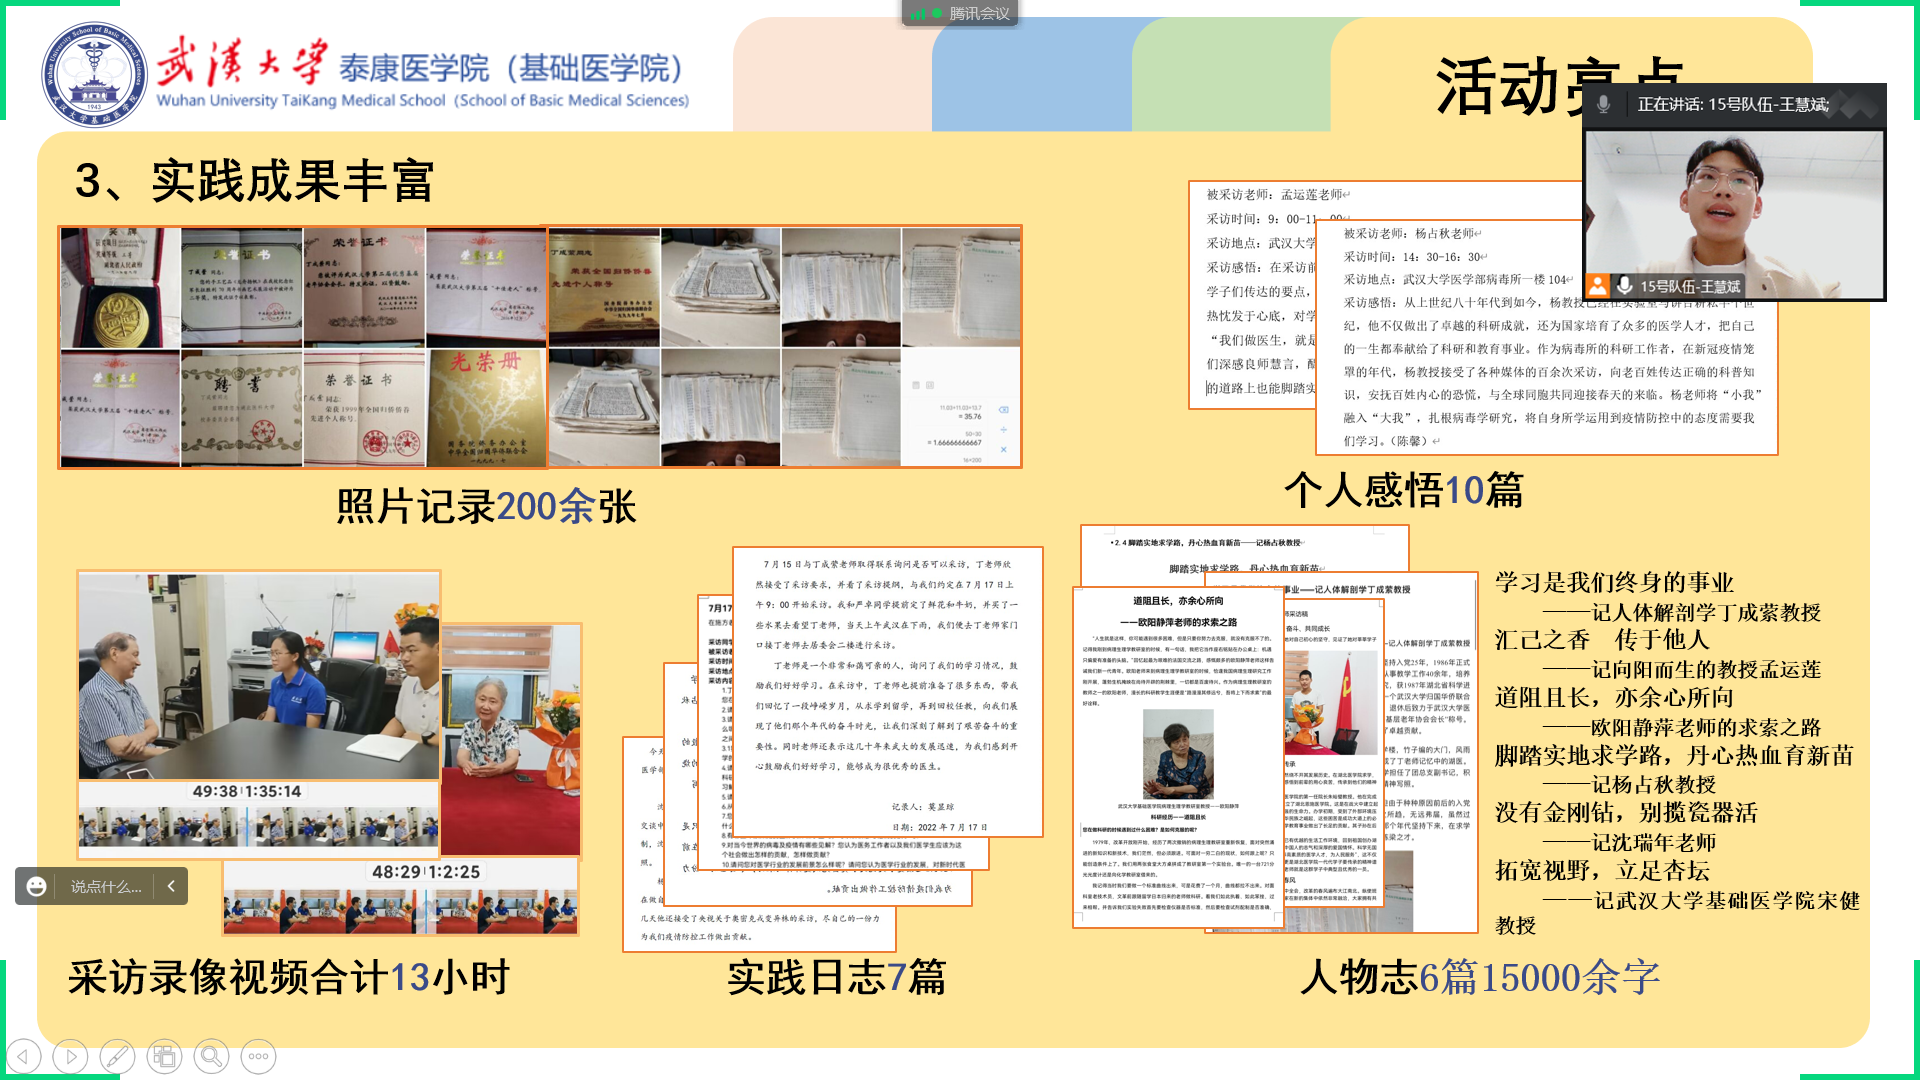Click the line 没有金刚钻，别揽瓷器活
The image size is (1920, 1080).
tap(1626, 812)
